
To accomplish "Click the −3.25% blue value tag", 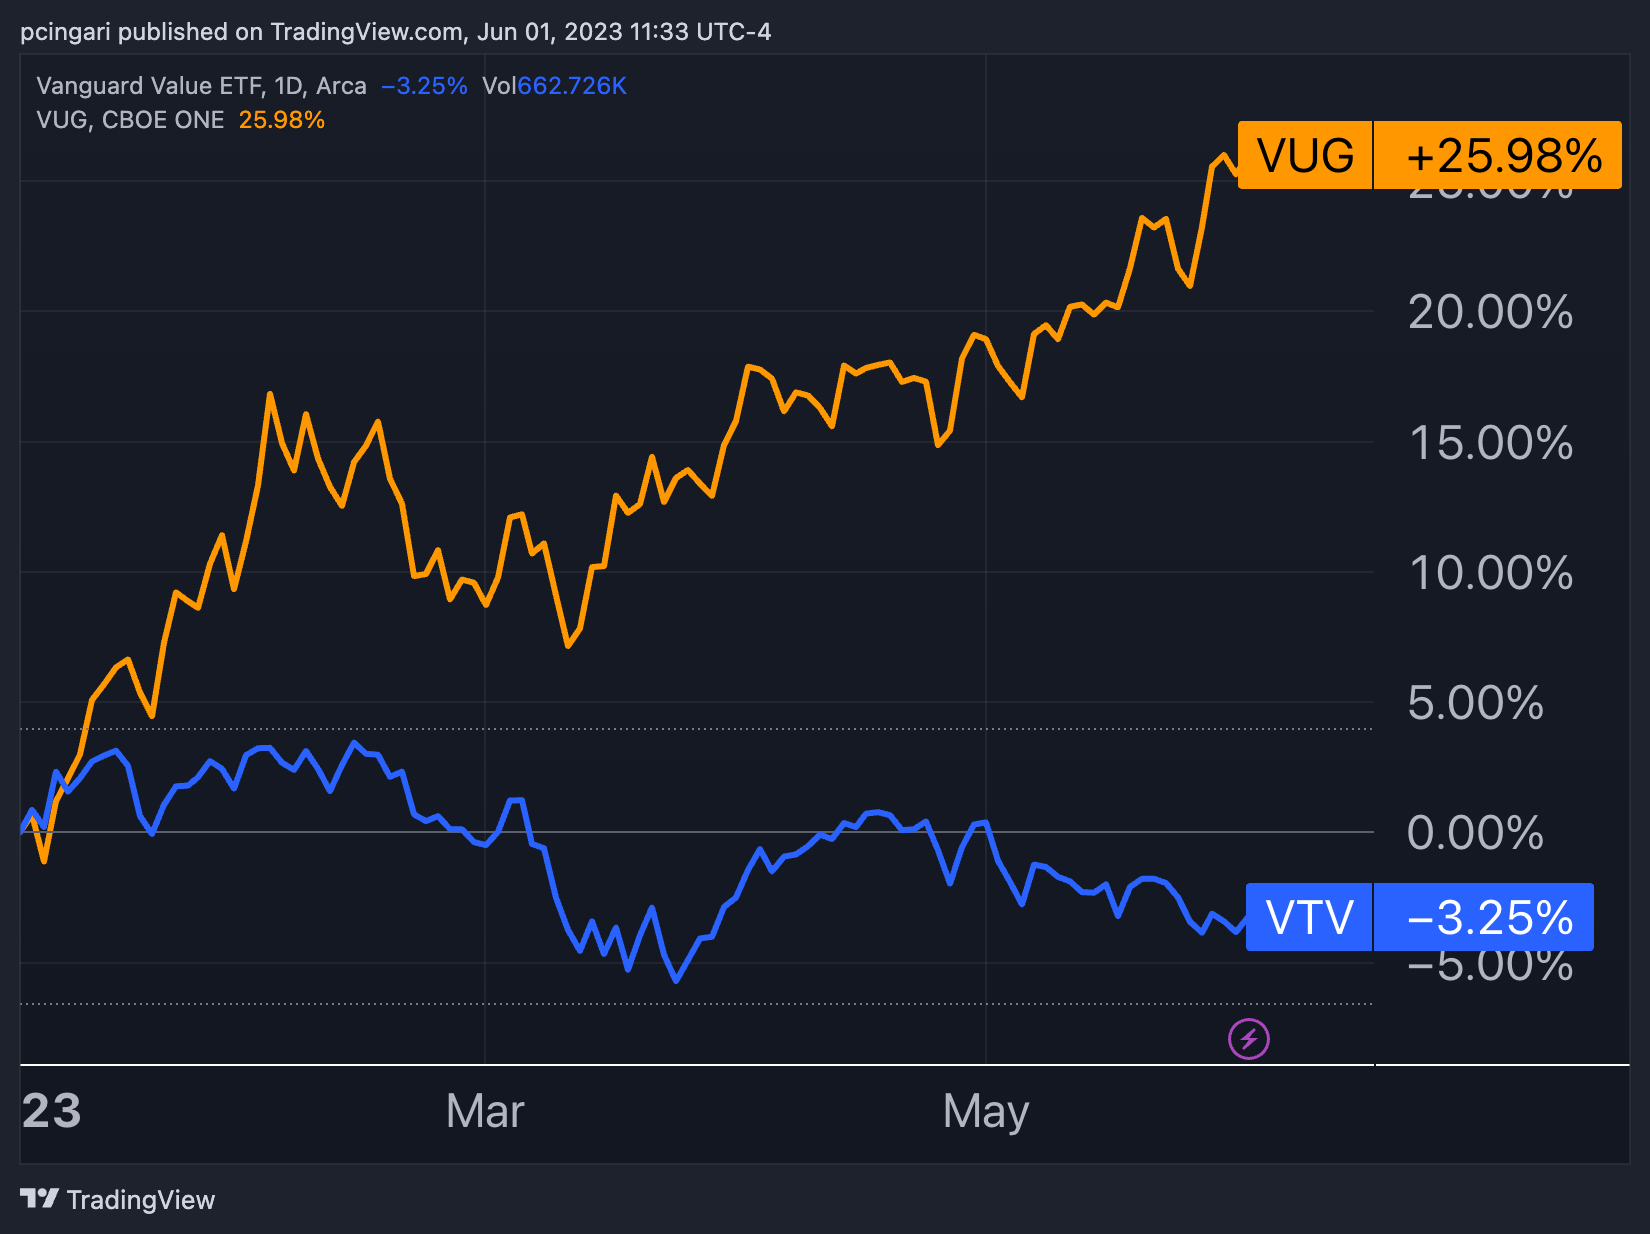I will (x=1484, y=917).
